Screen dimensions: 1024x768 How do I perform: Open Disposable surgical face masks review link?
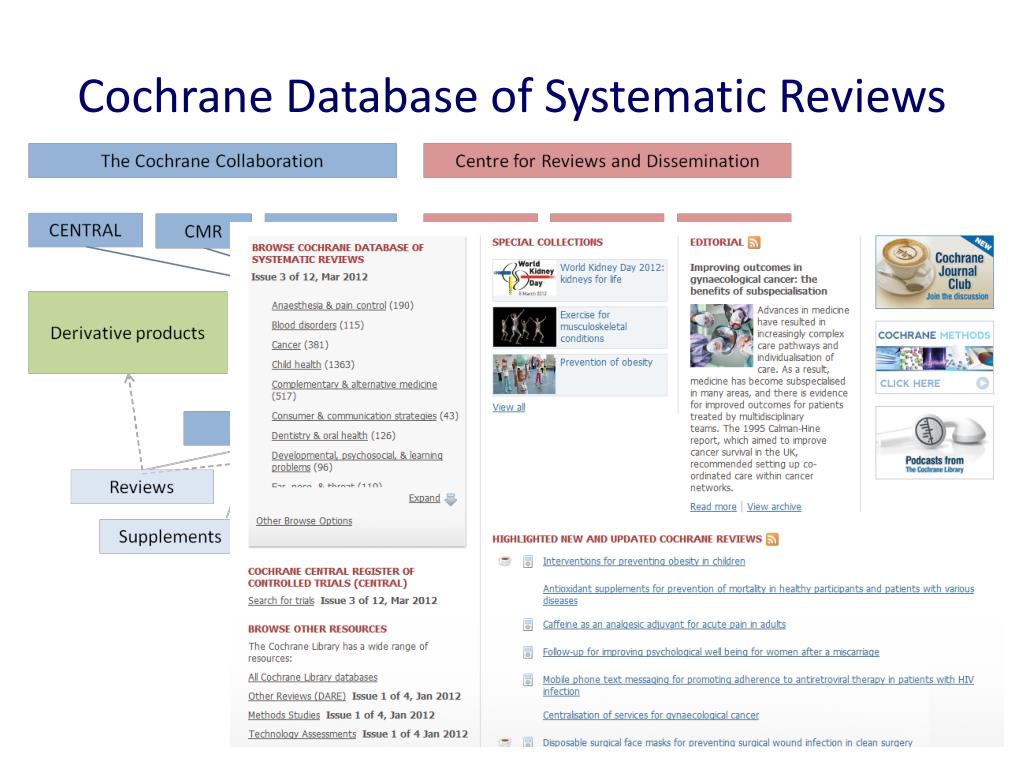(728, 743)
